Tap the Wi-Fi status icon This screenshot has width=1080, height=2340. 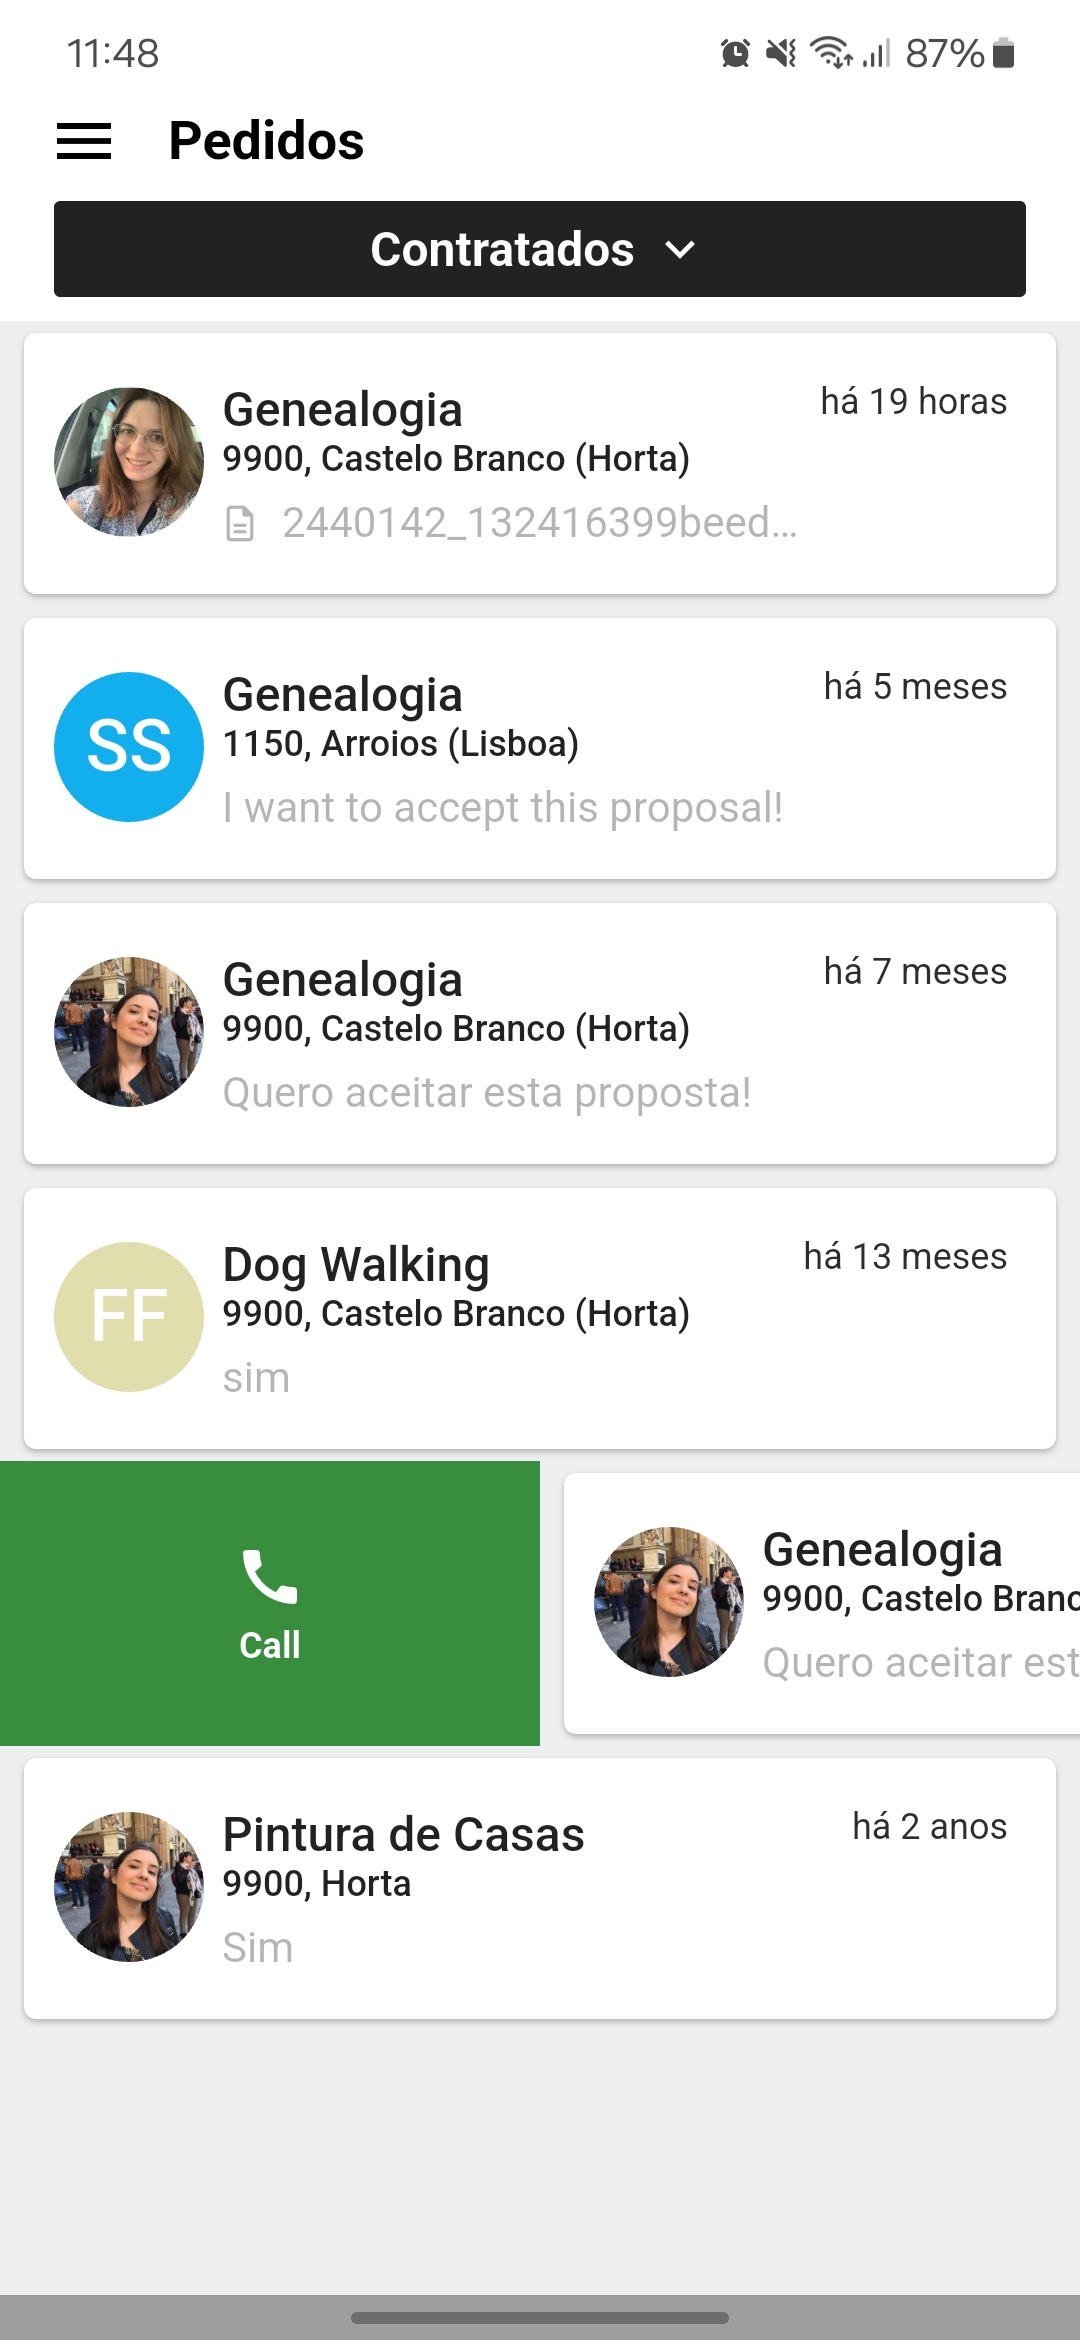tap(830, 53)
